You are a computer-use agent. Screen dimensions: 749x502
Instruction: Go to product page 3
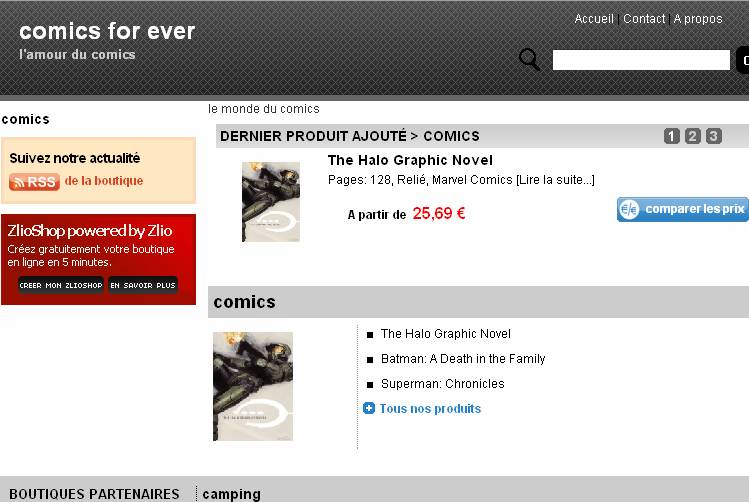[x=714, y=136]
